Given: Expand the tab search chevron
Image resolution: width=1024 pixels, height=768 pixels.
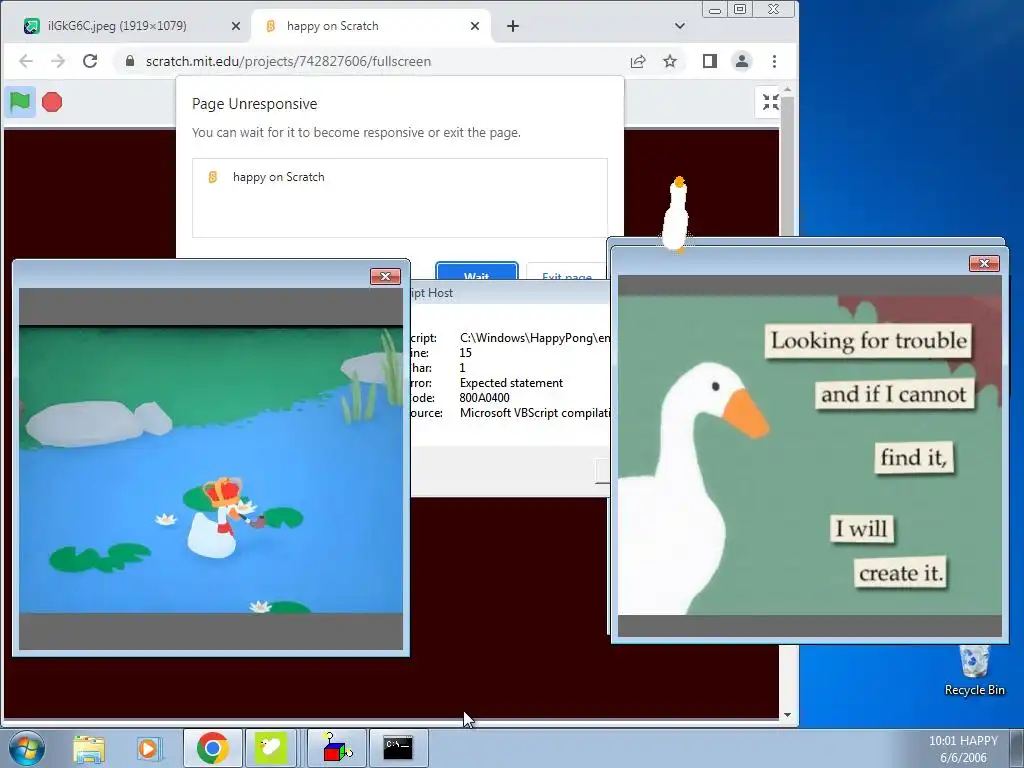Looking at the screenshot, I should coord(680,26).
